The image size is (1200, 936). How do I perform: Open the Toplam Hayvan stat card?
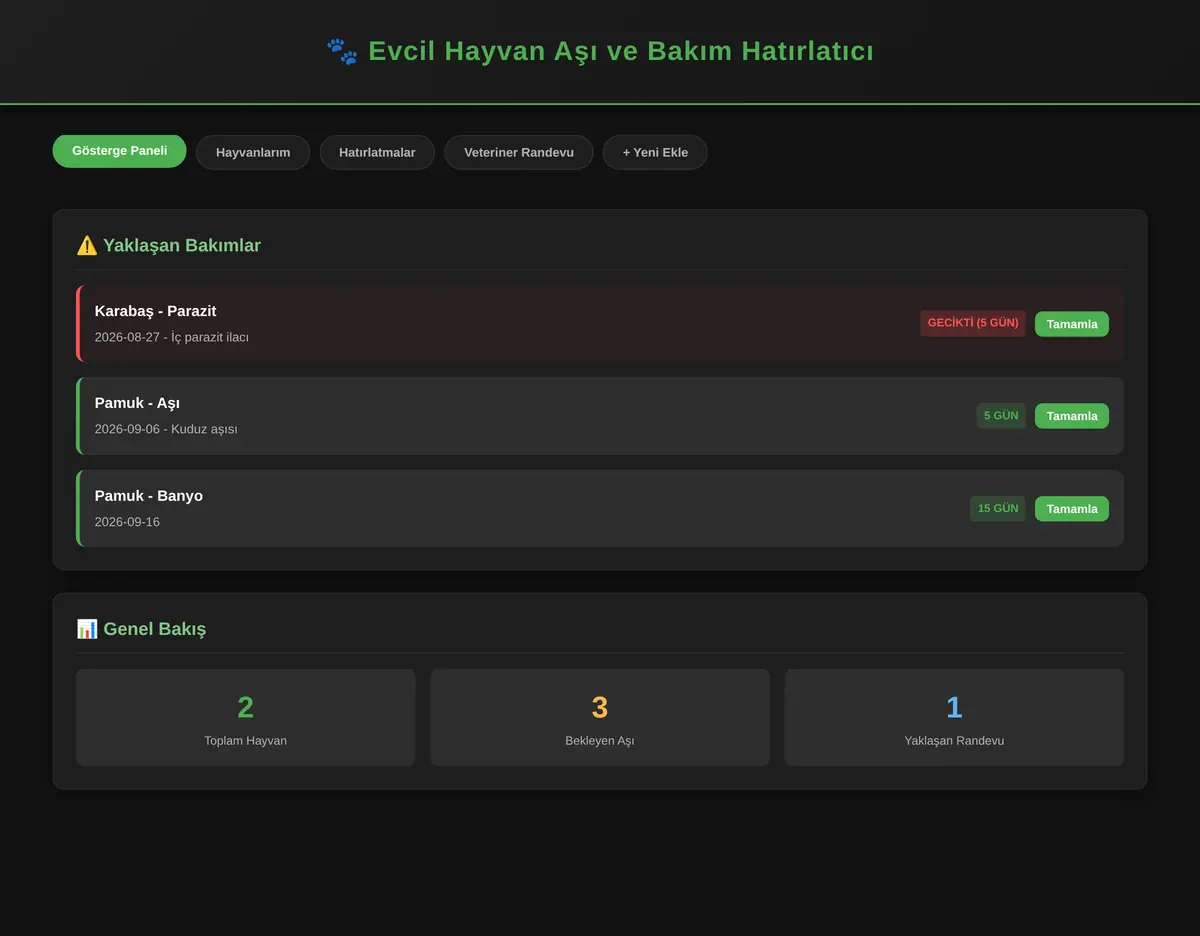[x=246, y=718]
